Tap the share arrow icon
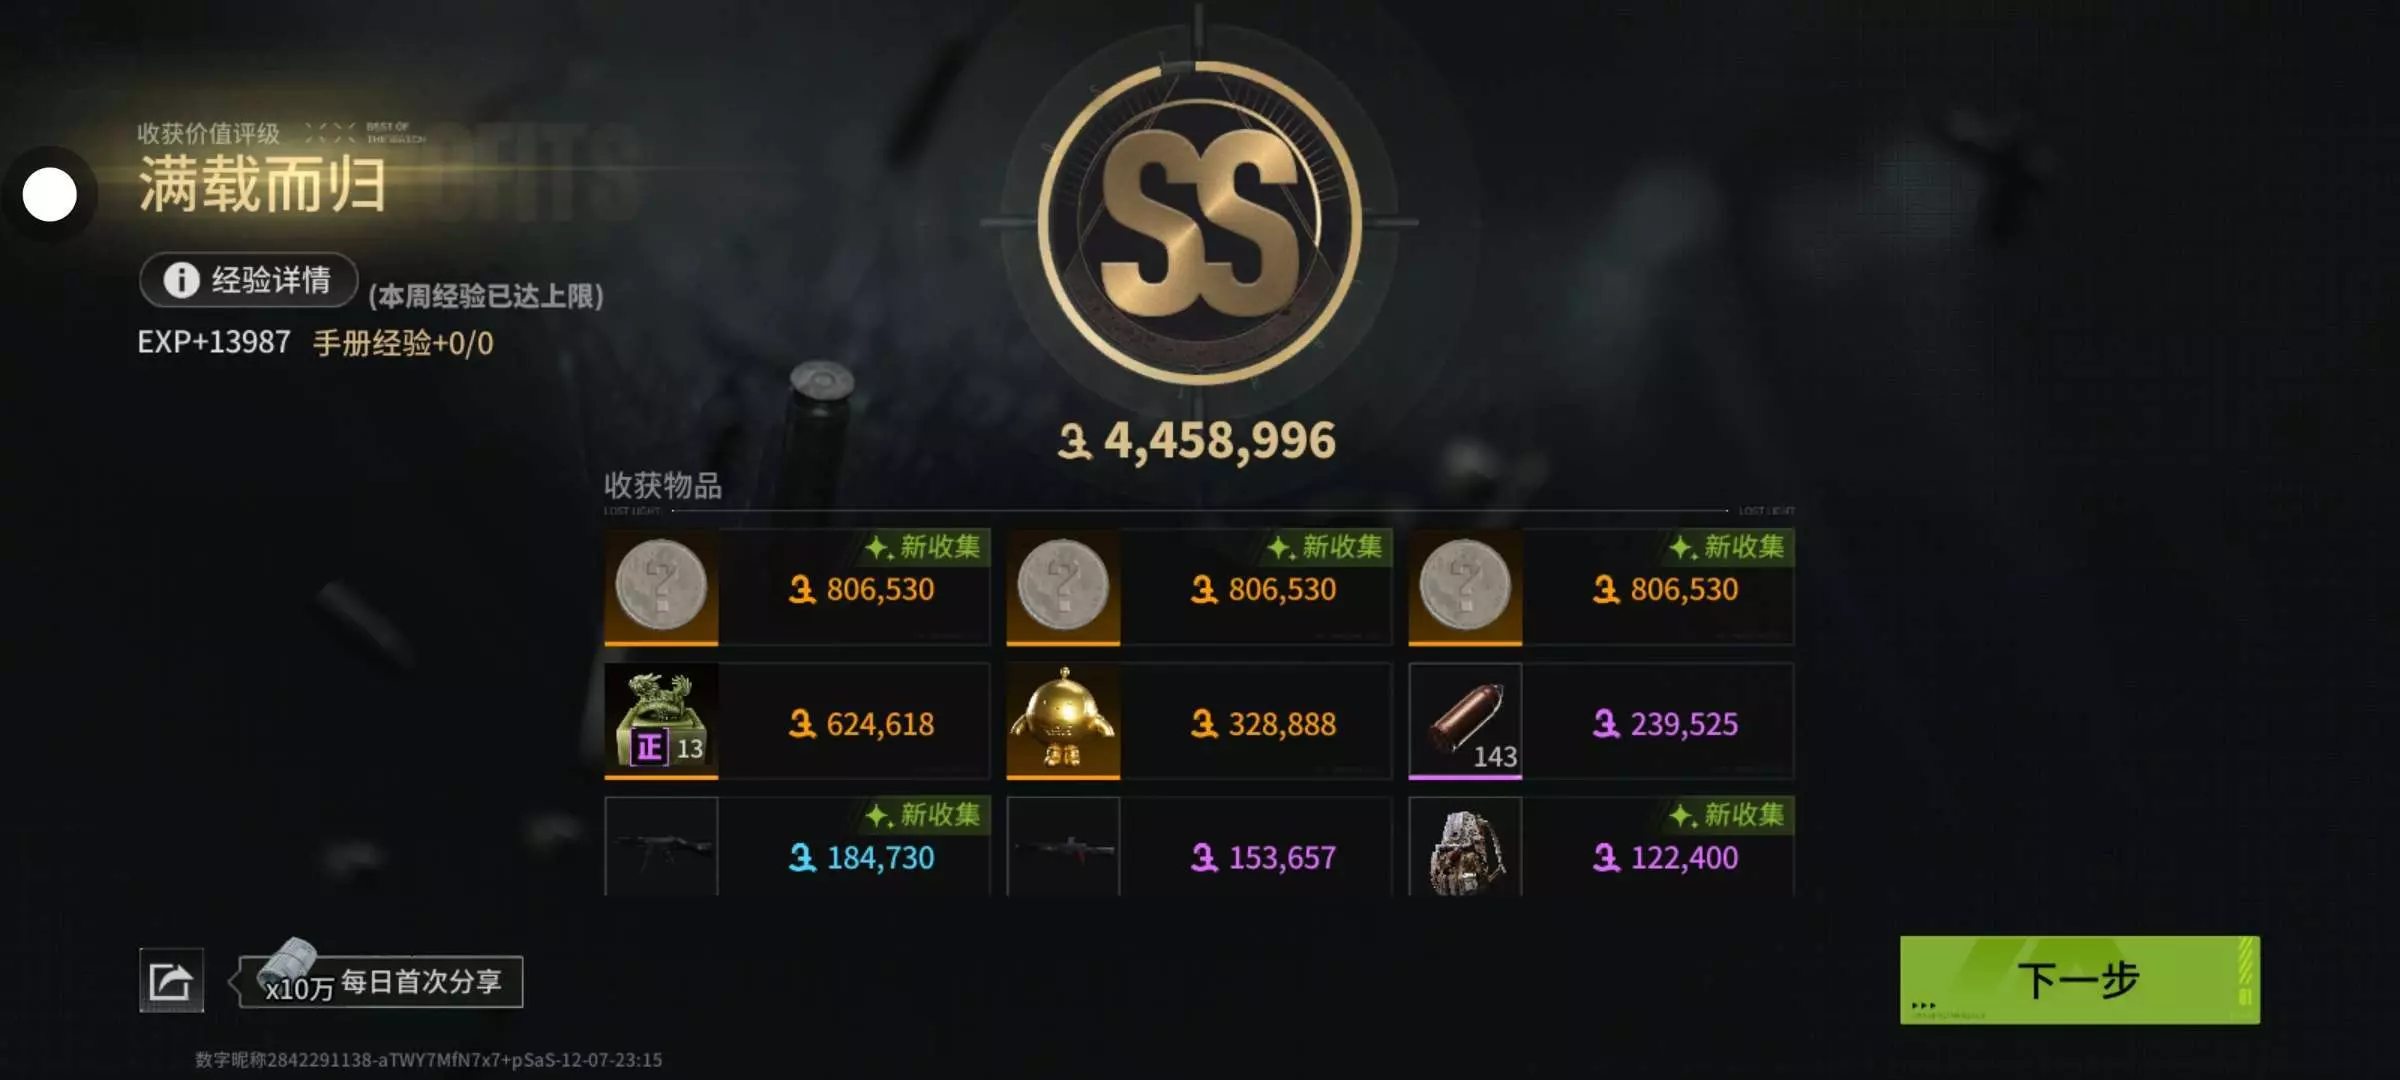This screenshot has width=2400, height=1080. pos(171,980)
